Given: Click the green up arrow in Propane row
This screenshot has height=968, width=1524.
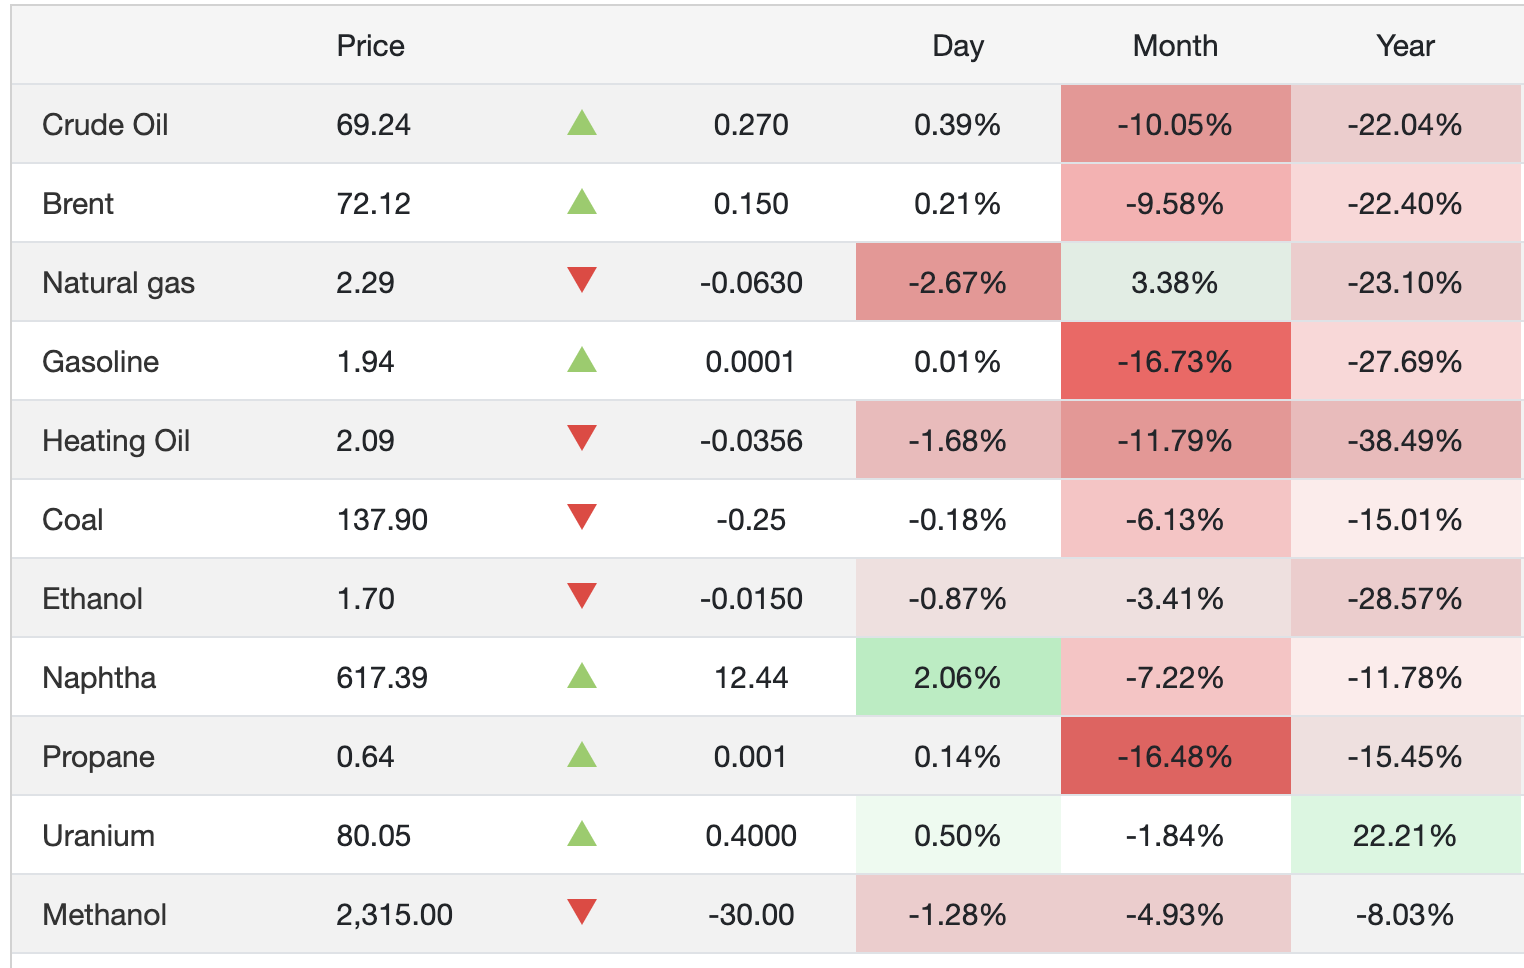Looking at the screenshot, I should [582, 755].
